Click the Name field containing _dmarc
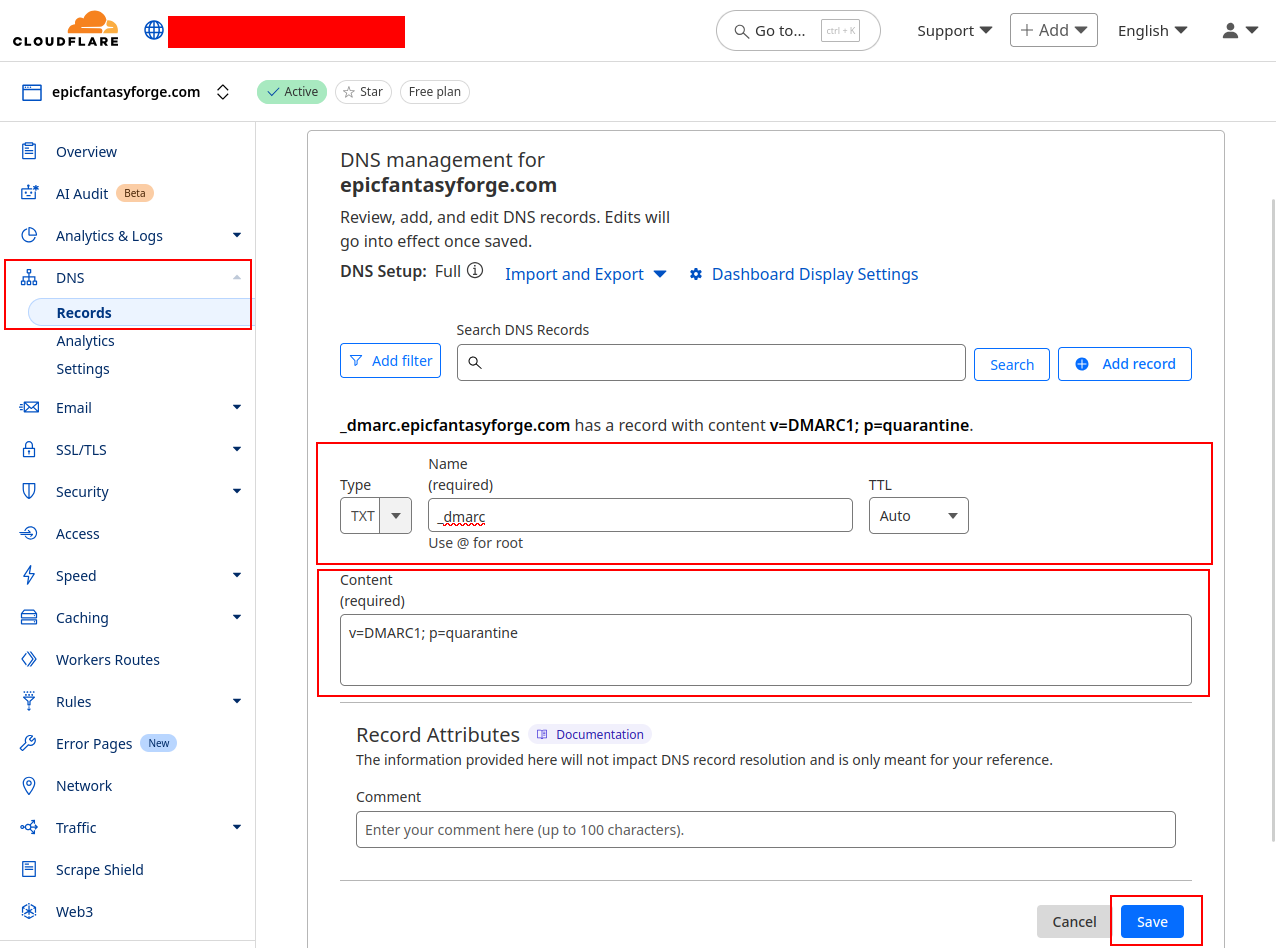 640,516
